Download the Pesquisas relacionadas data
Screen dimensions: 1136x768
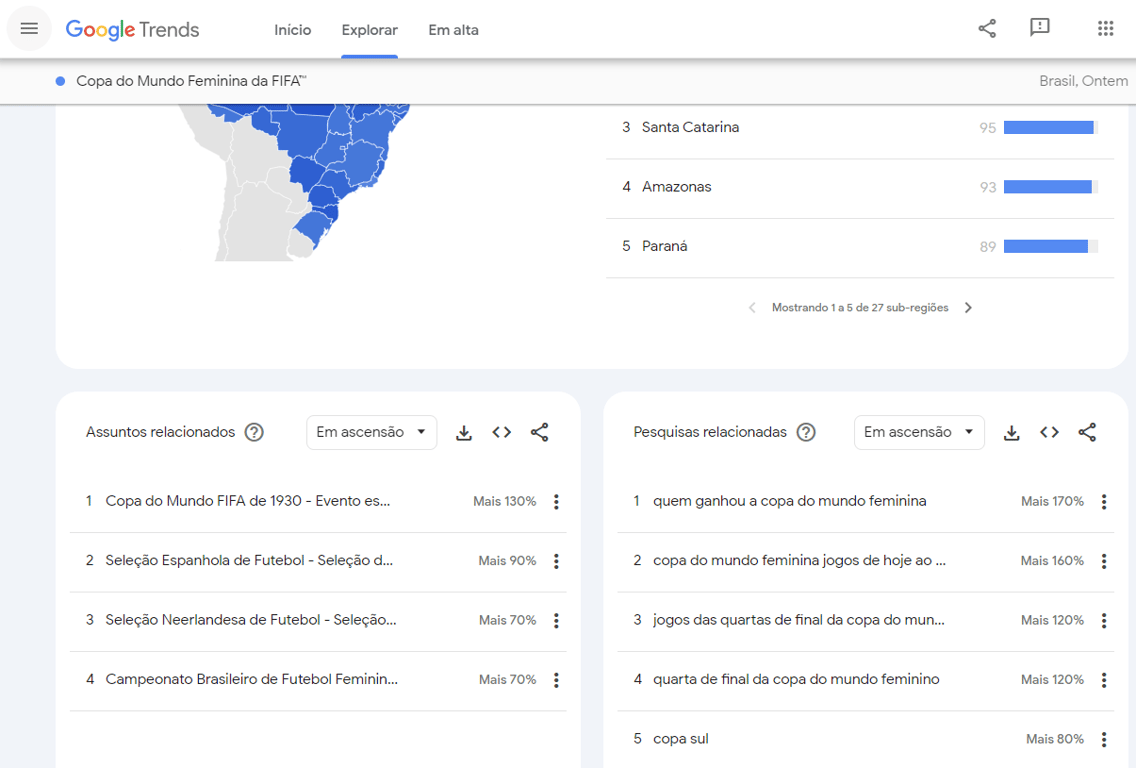click(x=1011, y=432)
